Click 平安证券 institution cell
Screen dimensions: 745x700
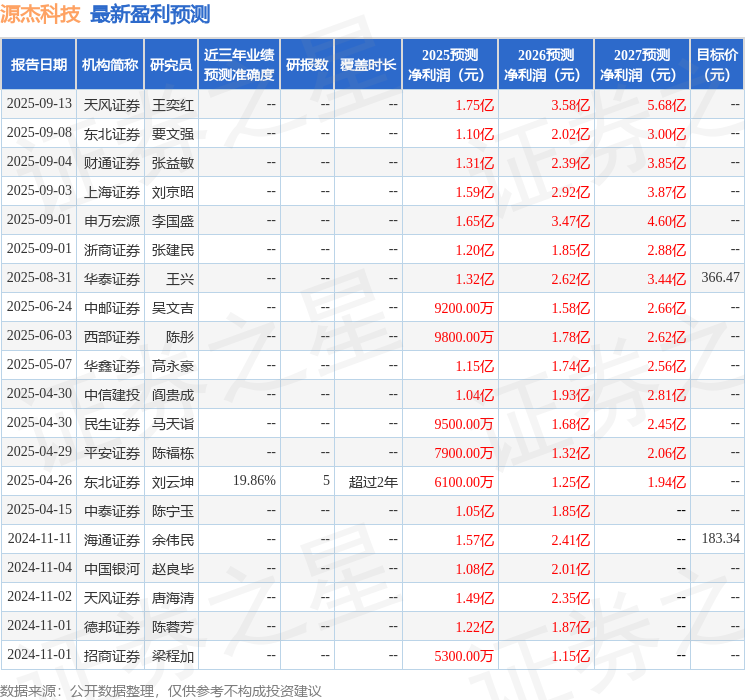(x=112, y=453)
